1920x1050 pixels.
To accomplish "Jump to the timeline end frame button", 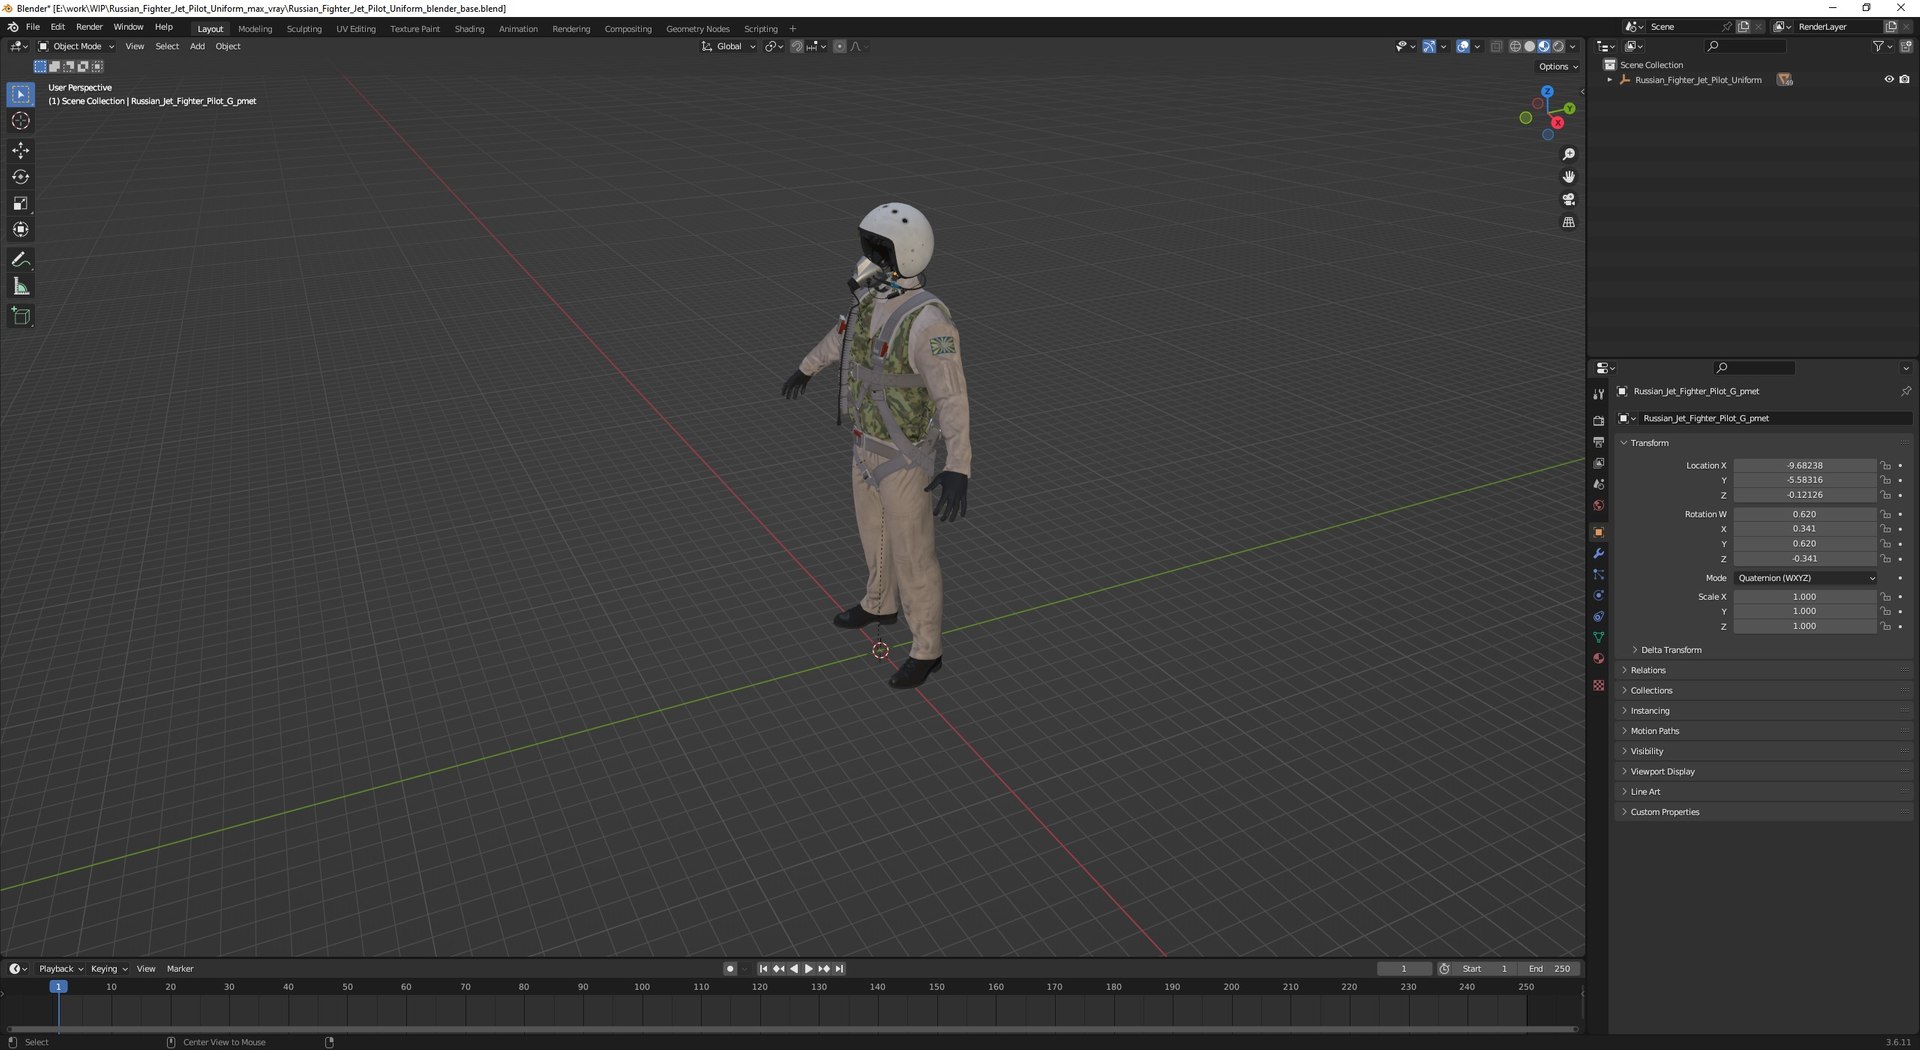I will 840,969.
